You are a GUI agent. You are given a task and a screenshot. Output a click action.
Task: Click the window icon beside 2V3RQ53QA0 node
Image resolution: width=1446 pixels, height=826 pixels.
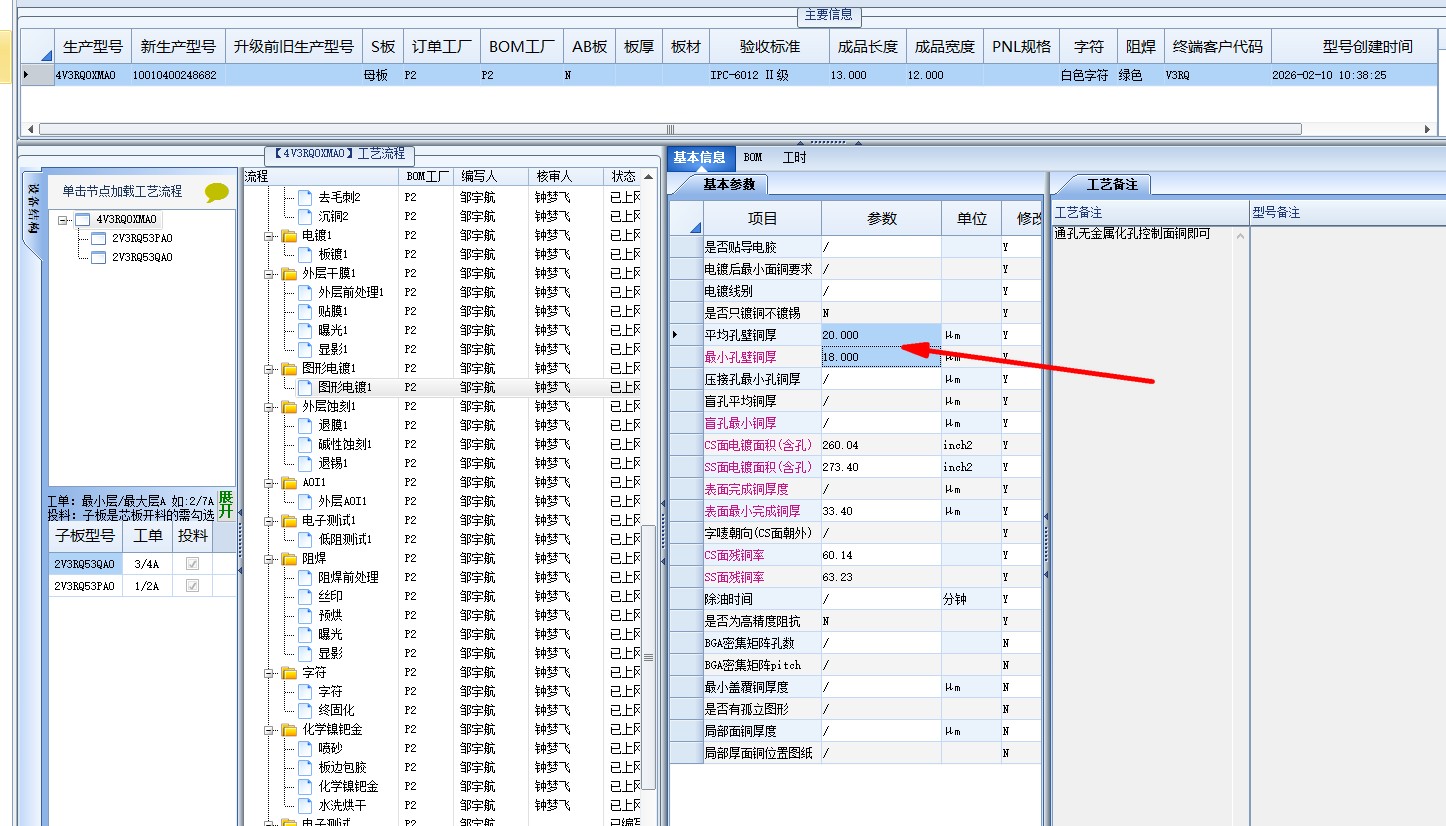[x=98, y=257]
